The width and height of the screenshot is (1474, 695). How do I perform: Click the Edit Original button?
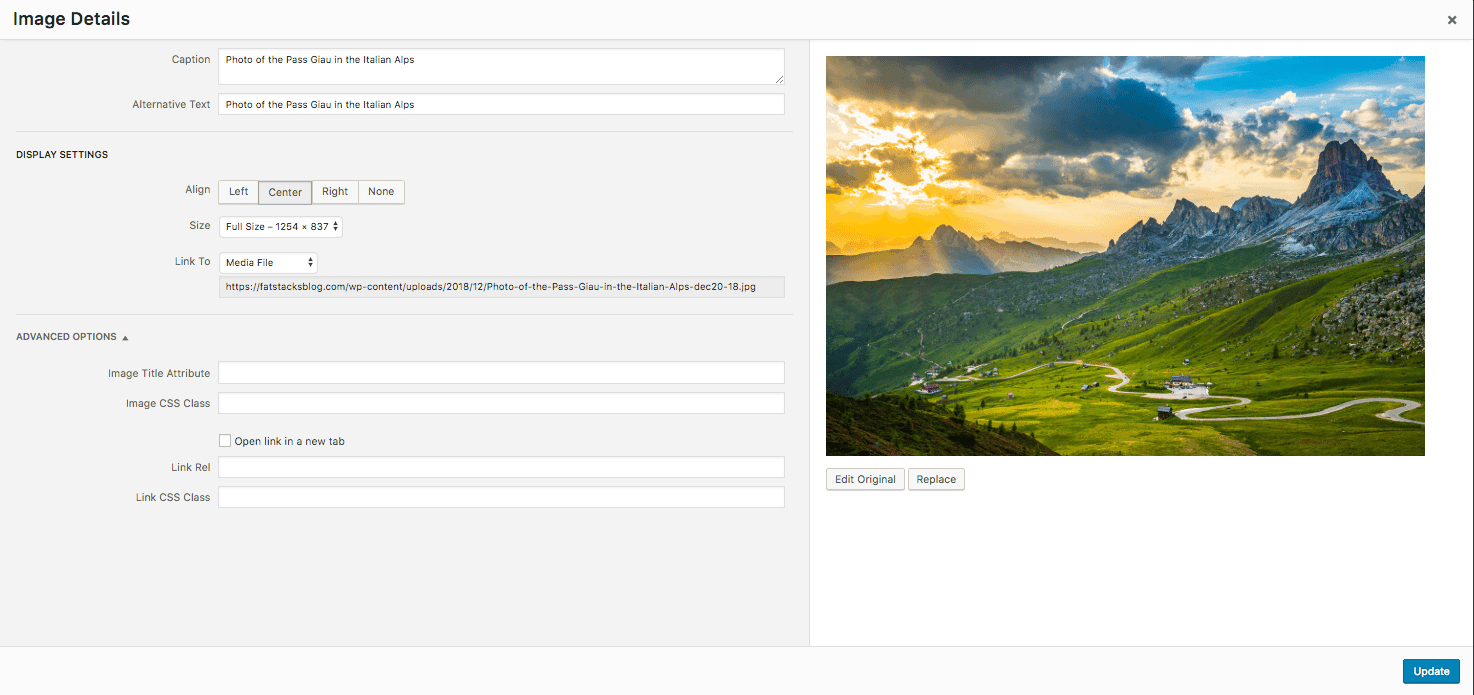865,480
